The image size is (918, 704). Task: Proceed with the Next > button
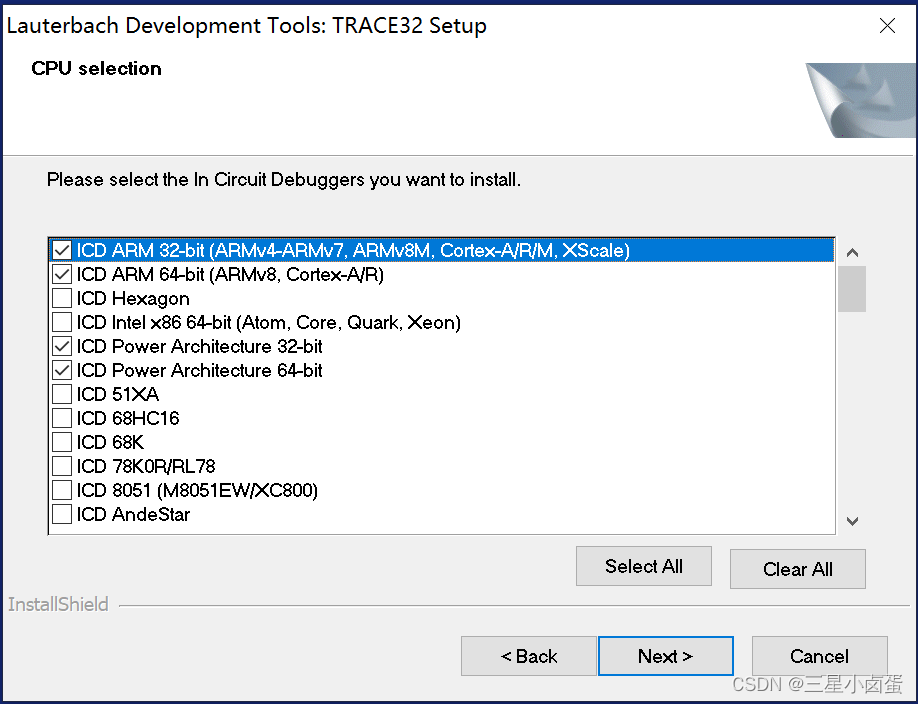point(666,656)
